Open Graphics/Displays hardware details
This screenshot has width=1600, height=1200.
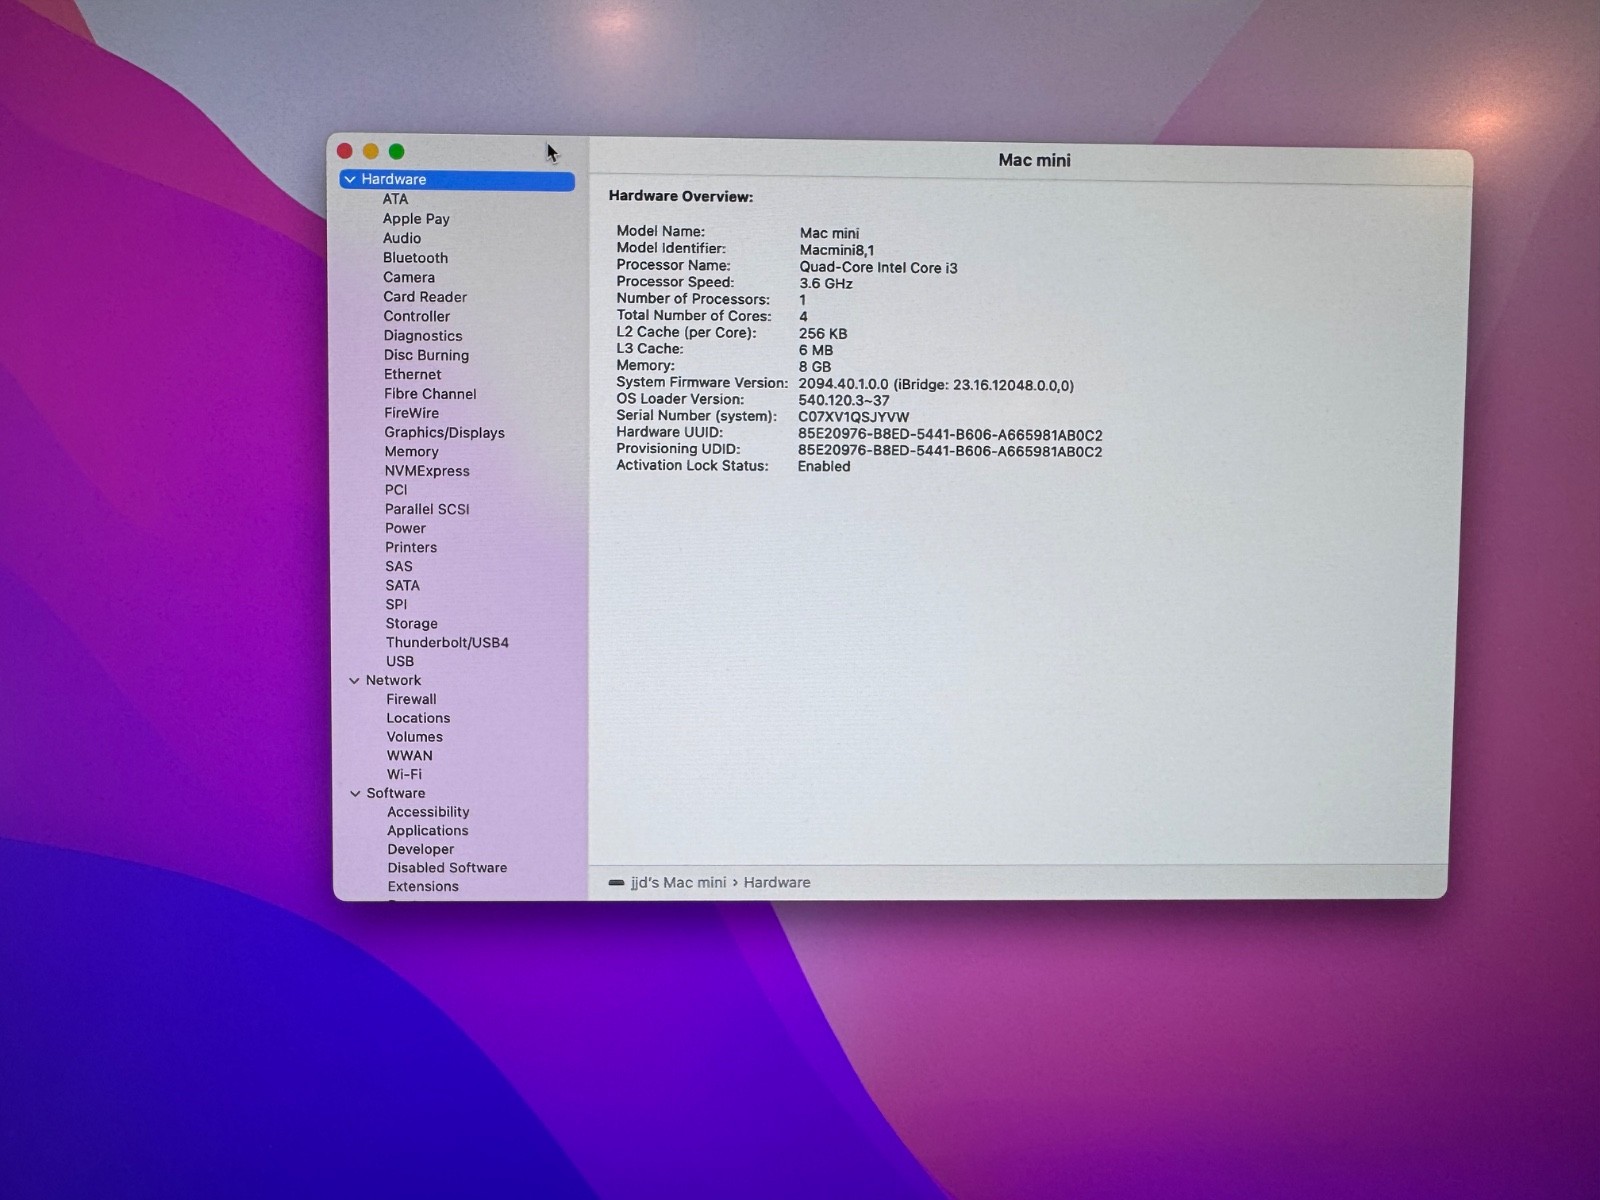(x=444, y=433)
